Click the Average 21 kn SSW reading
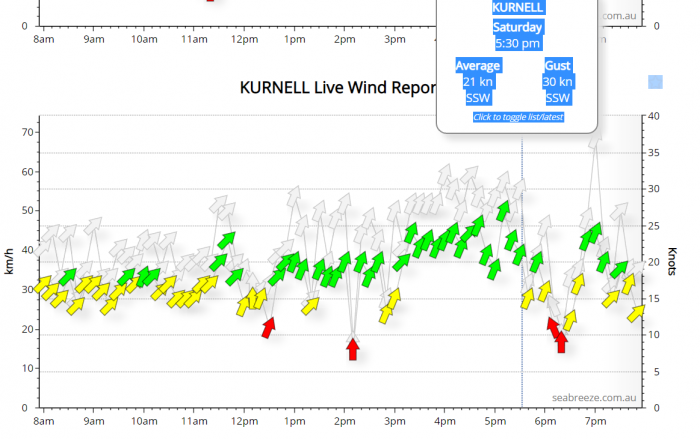Image resolution: width=700 pixels, height=439 pixels. coord(478,82)
